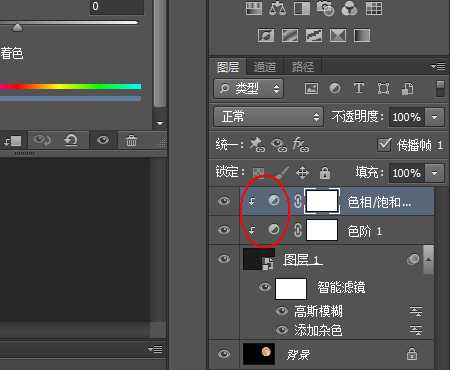Click the unify layer position icon
The height and width of the screenshot is (370, 450).
[x=257, y=144]
